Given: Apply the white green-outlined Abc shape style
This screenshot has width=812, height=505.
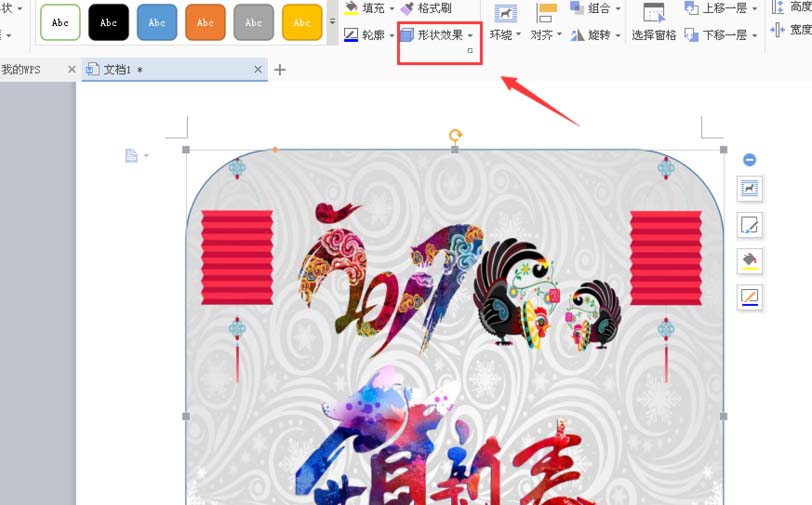Looking at the screenshot, I should 60,22.
